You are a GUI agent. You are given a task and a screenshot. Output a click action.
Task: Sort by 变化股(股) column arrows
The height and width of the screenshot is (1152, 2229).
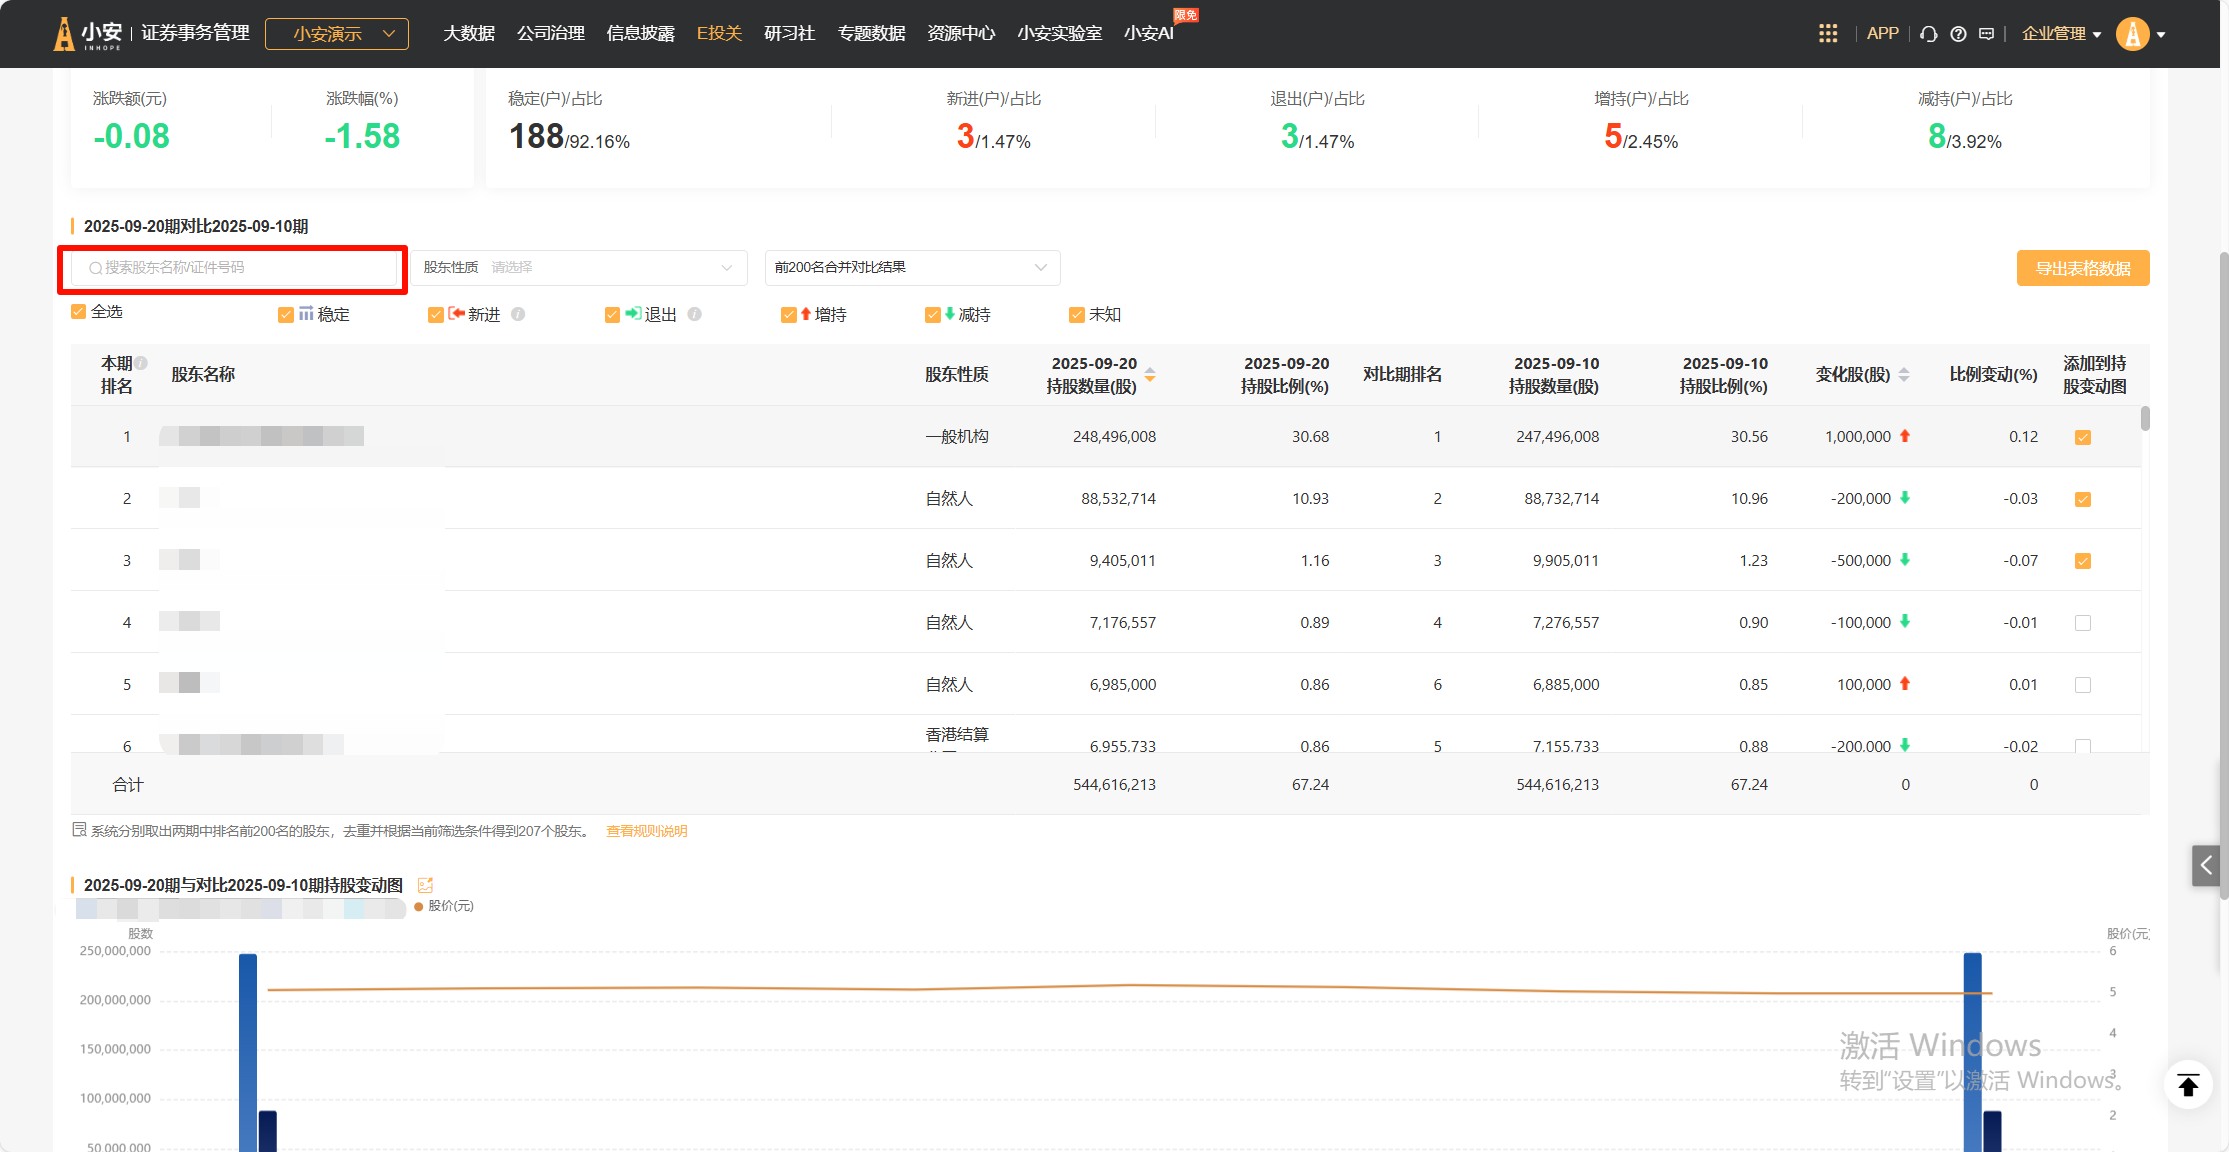(x=1904, y=374)
